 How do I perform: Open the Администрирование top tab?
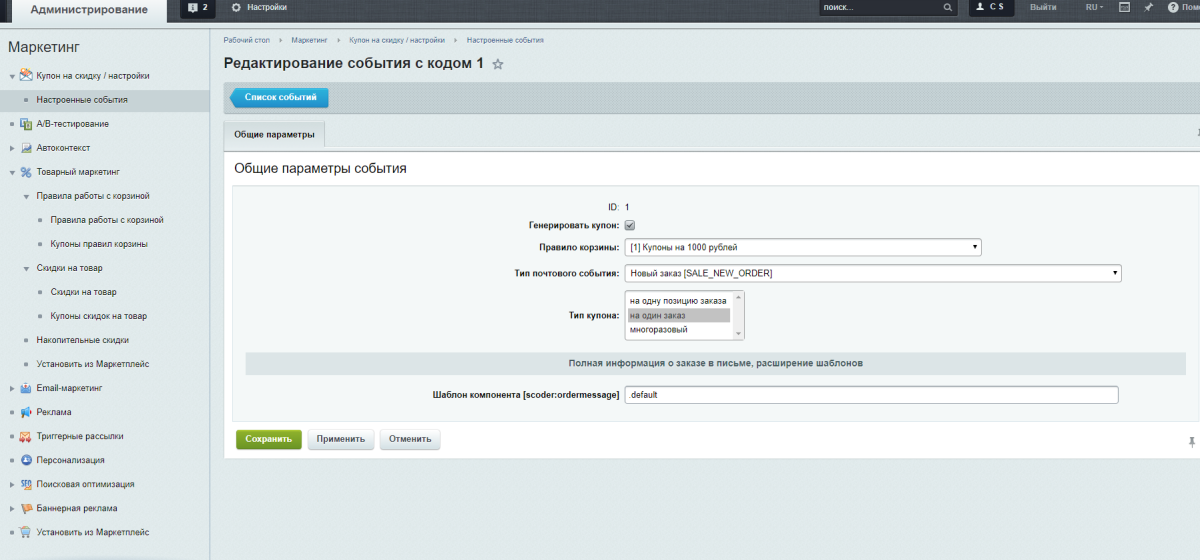(88, 10)
